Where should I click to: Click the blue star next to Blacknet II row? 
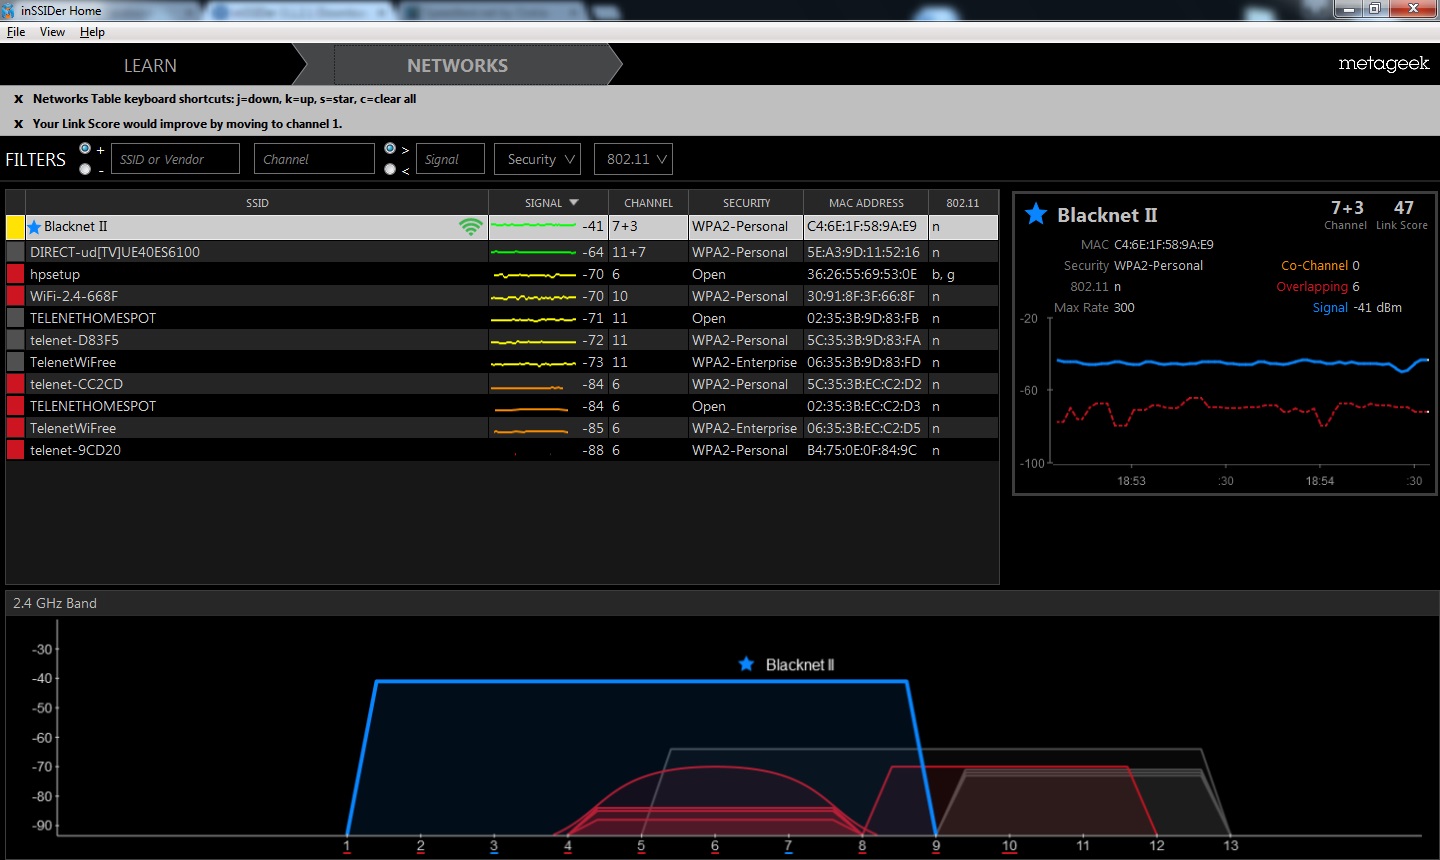34,227
